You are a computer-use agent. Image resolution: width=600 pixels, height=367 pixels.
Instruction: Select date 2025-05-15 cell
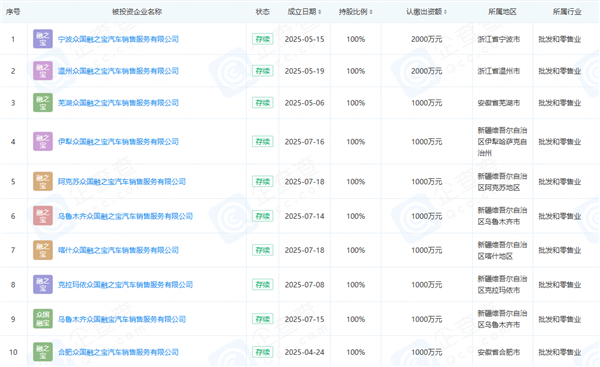tap(304, 39)
